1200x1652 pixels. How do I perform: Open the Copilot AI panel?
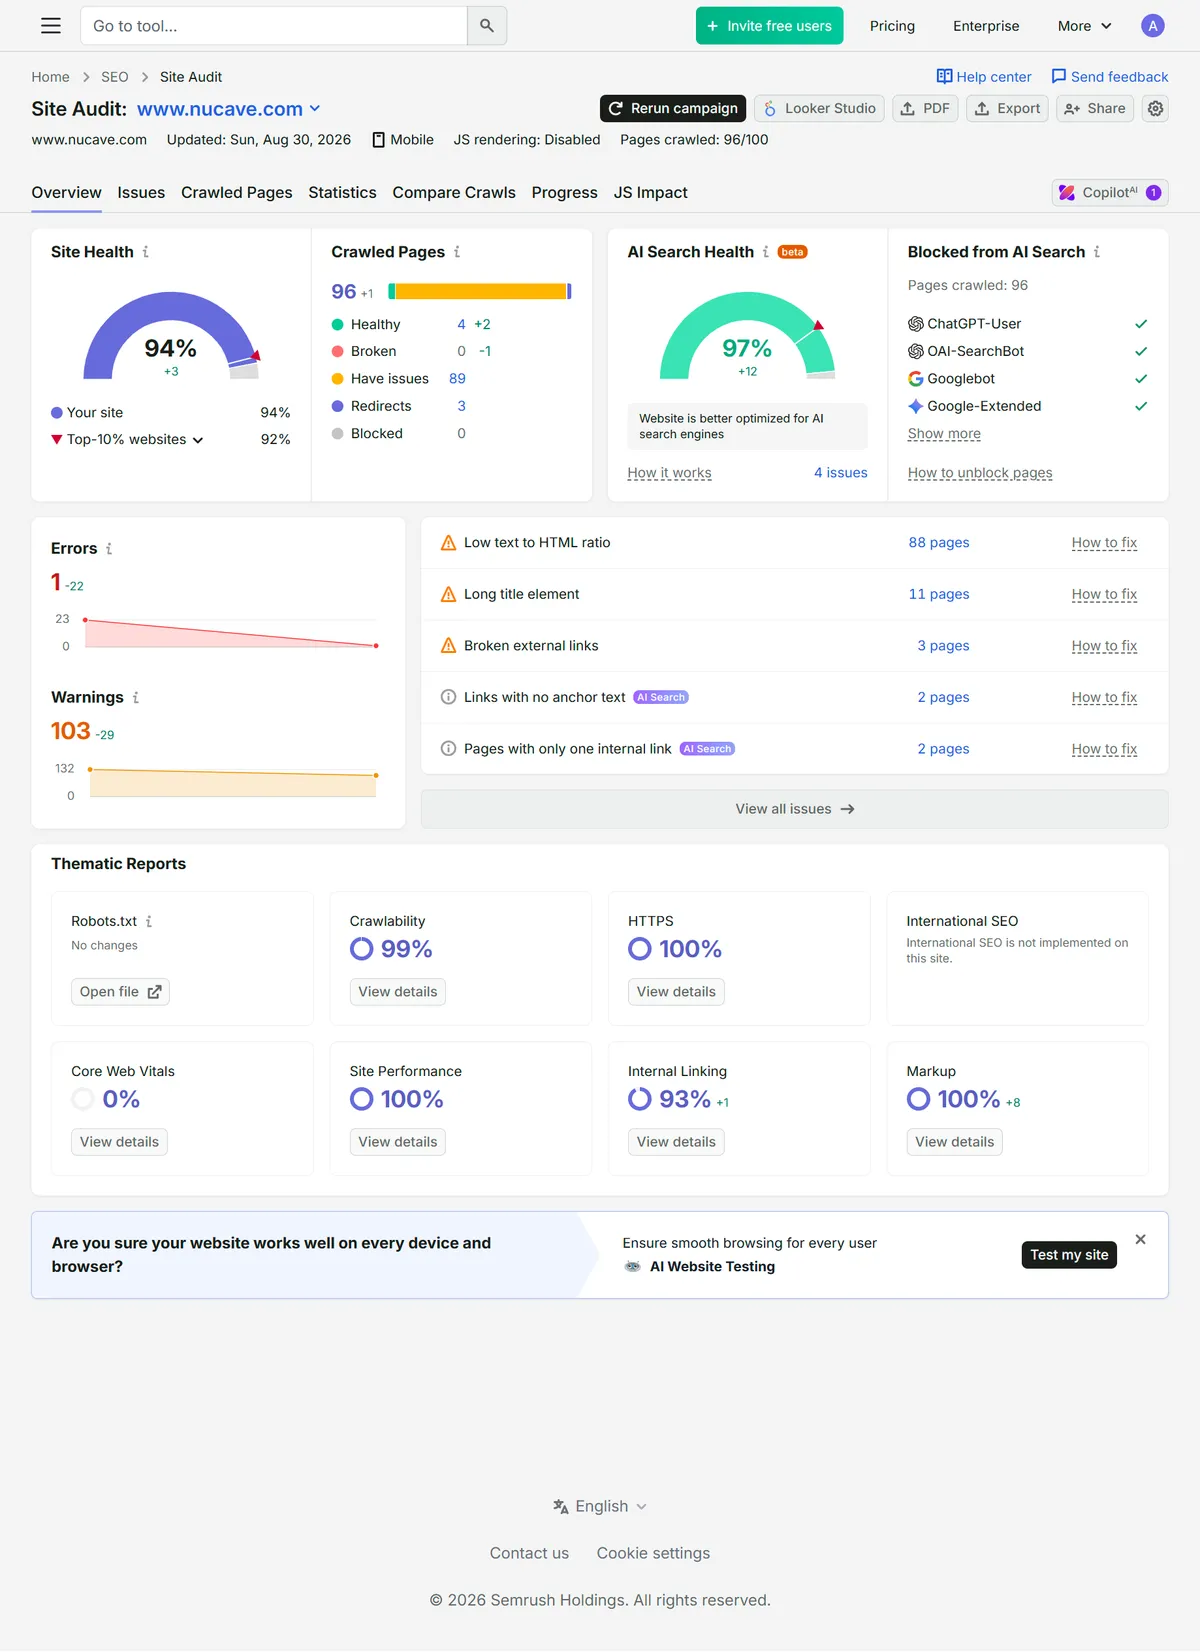click(x=1110, y=192)
